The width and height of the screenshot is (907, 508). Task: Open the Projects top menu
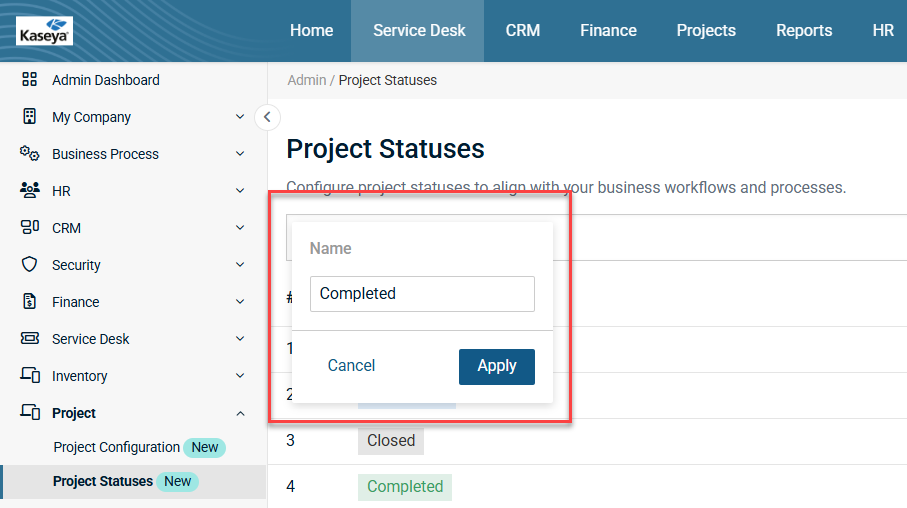(x=706, y=31)
